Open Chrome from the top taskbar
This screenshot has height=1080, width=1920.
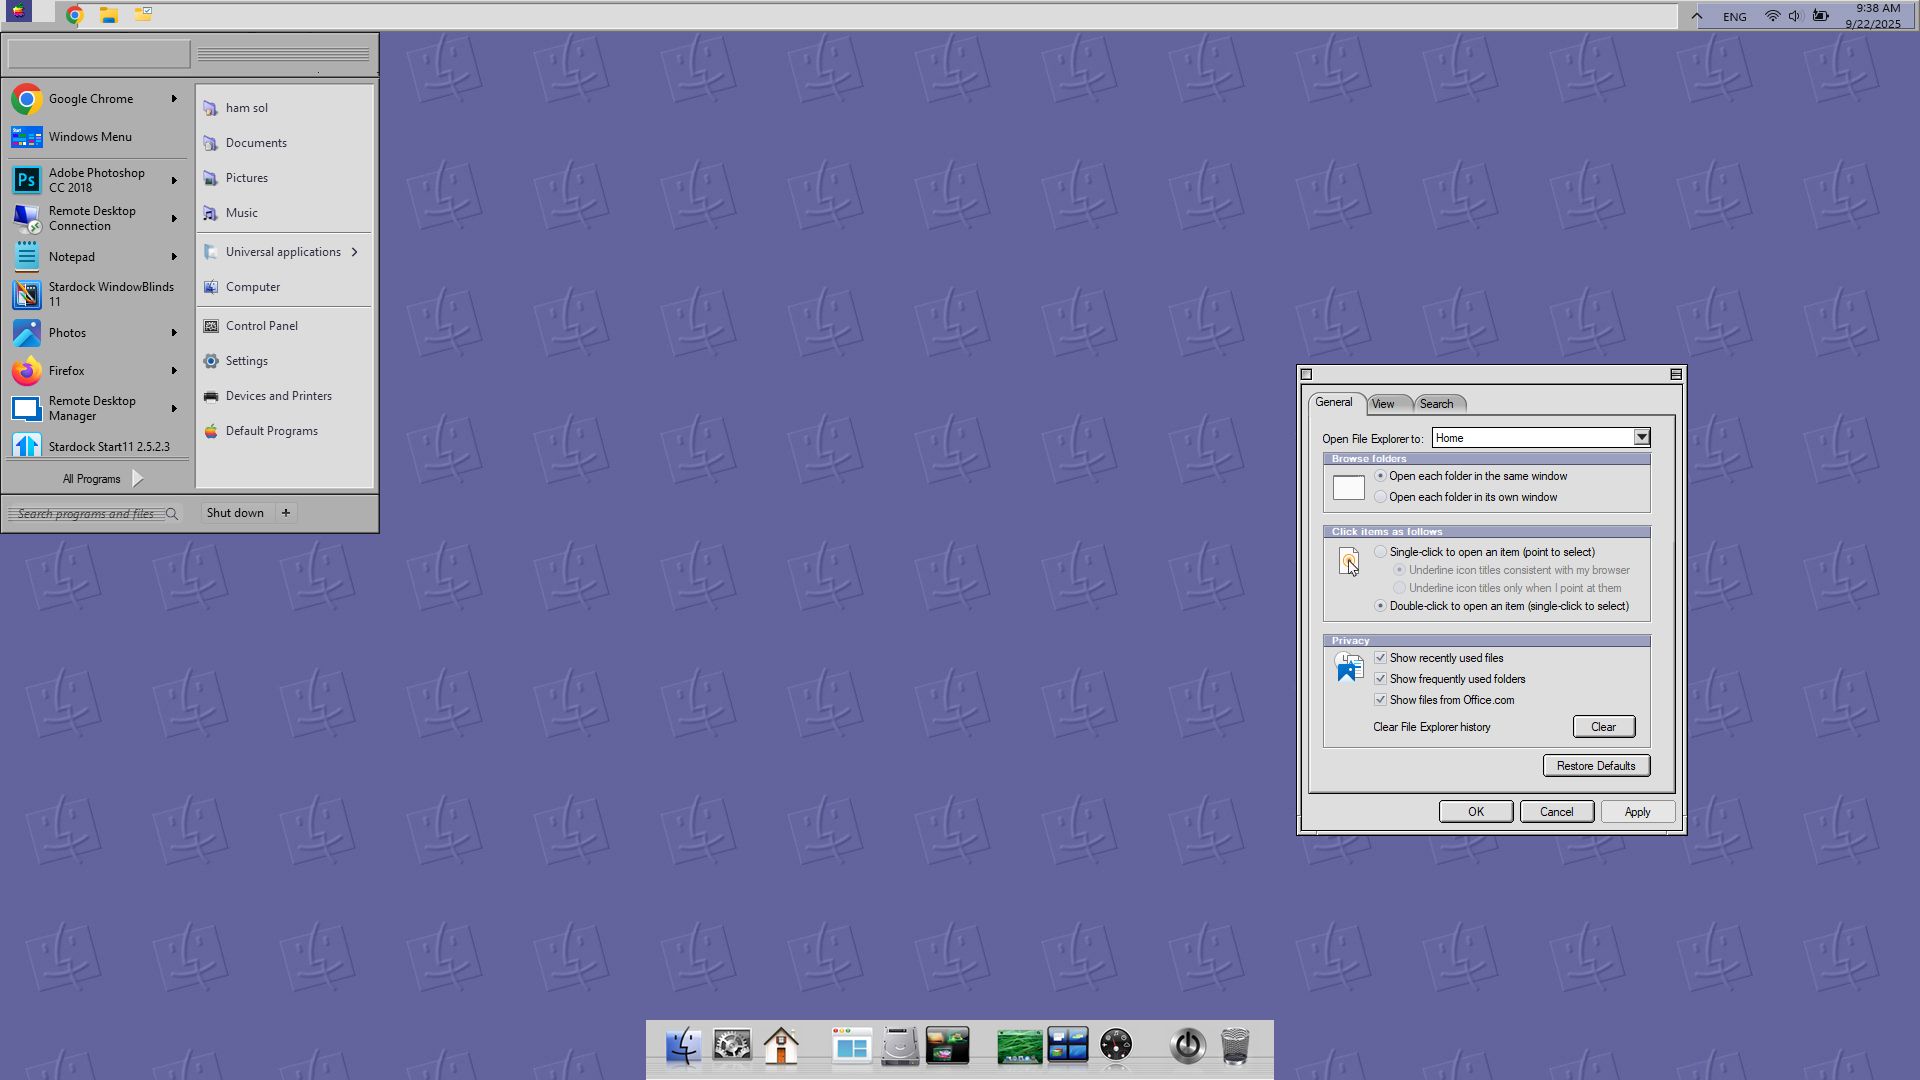(x=74, y=15)
